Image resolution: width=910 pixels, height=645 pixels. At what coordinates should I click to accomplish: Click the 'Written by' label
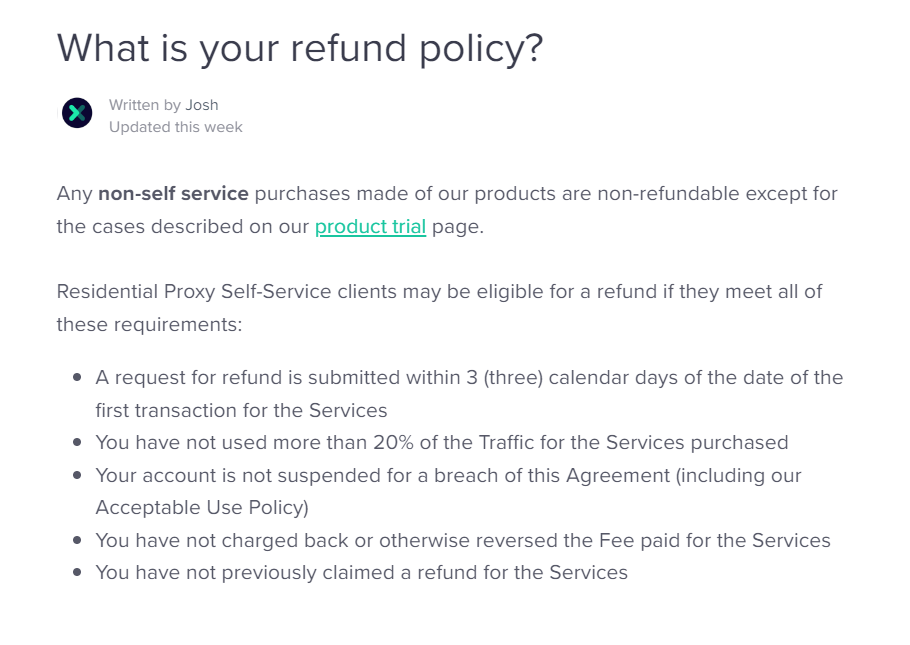tap(145, 105)
